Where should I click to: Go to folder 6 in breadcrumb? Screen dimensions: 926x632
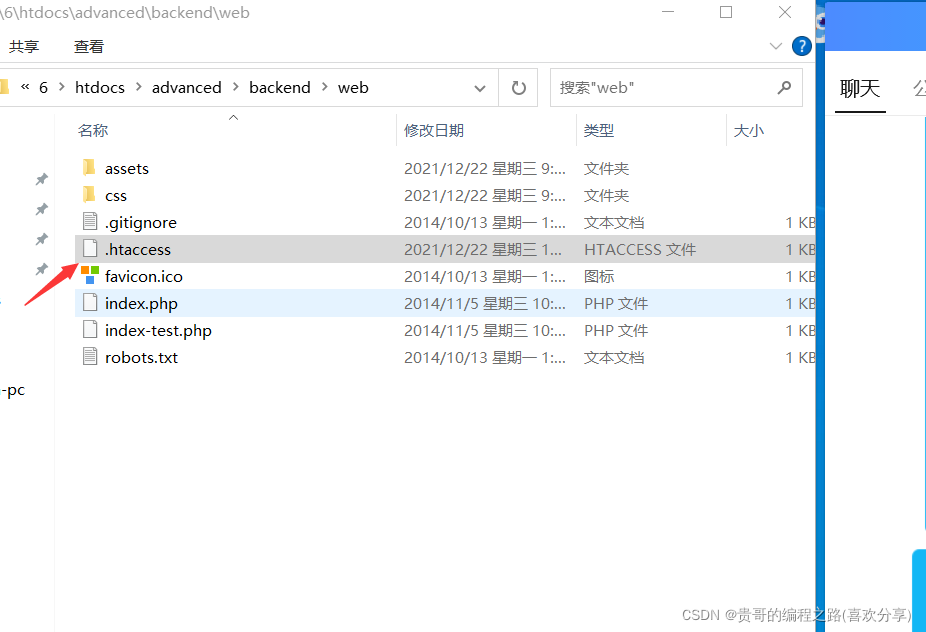pos(43,88)
